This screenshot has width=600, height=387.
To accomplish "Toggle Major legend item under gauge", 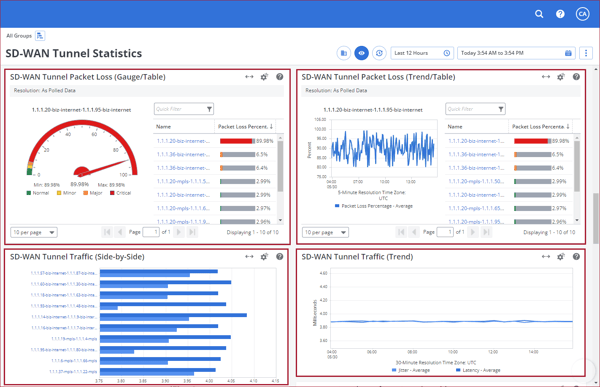I will pyautogui.click(x=93, y=193).
